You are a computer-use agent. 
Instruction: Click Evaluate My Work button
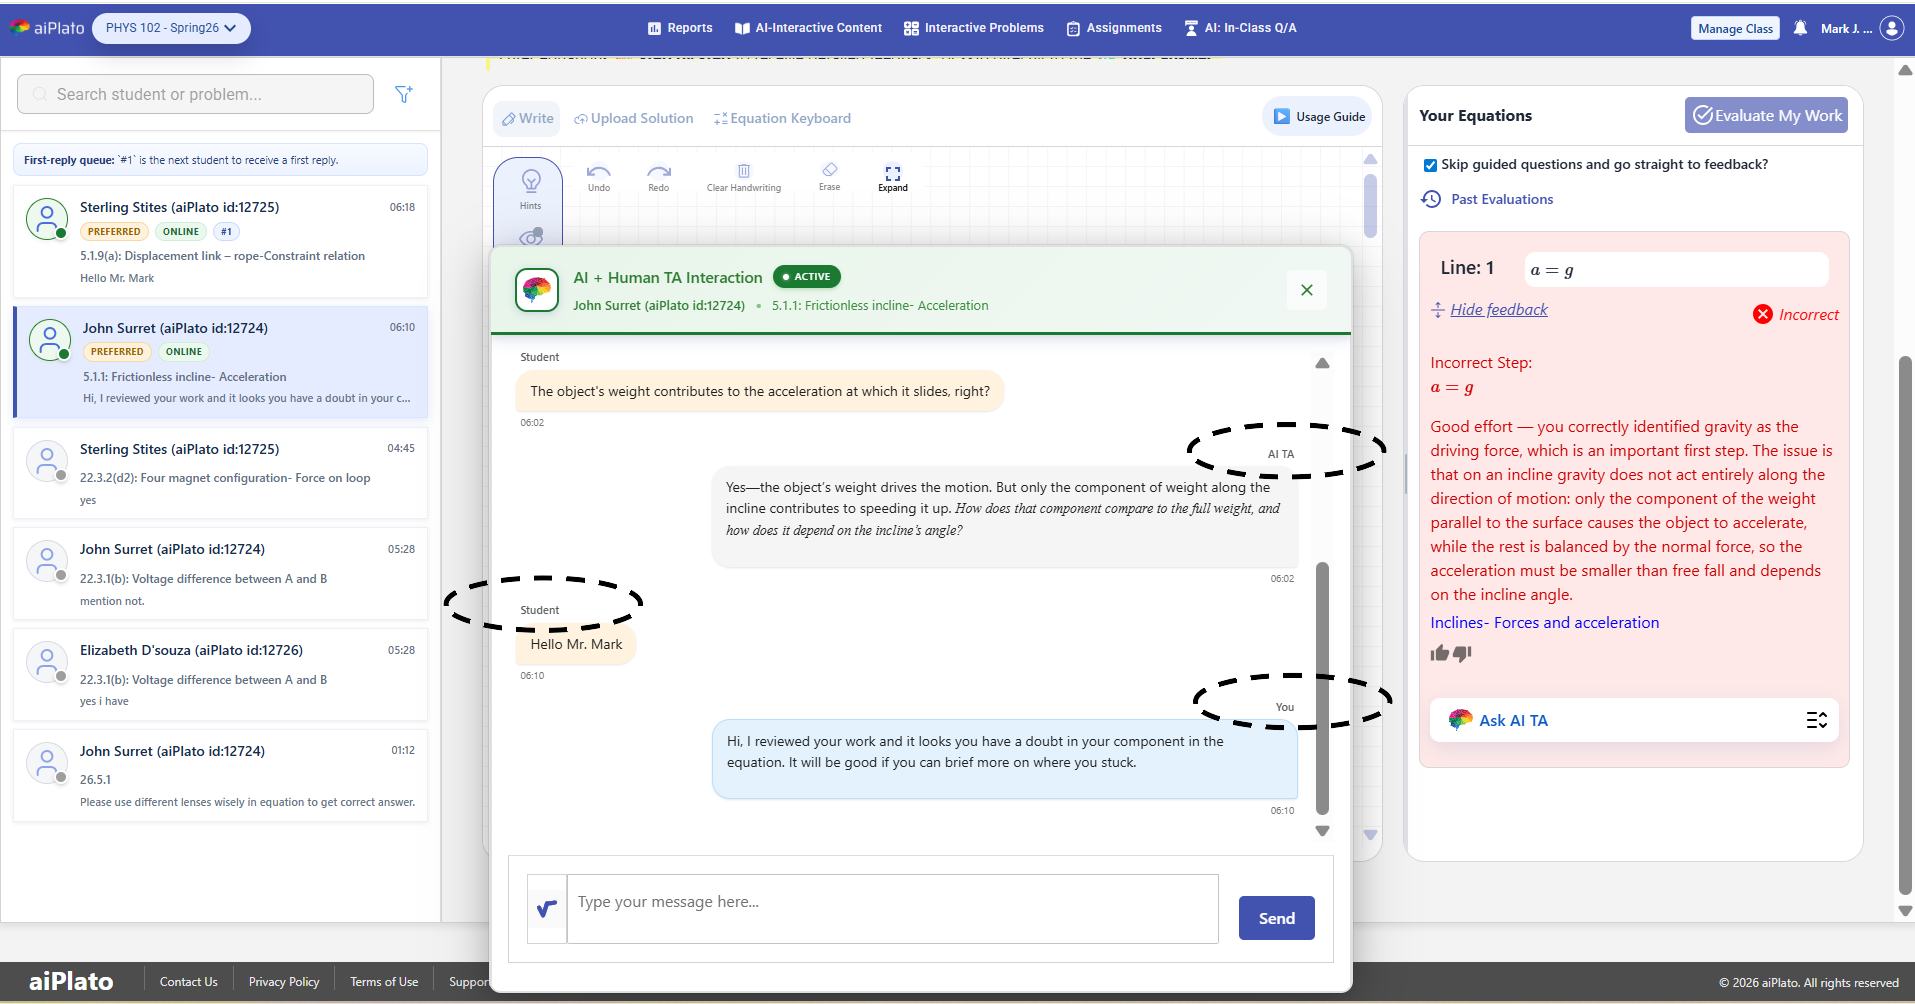point(1766,115)
